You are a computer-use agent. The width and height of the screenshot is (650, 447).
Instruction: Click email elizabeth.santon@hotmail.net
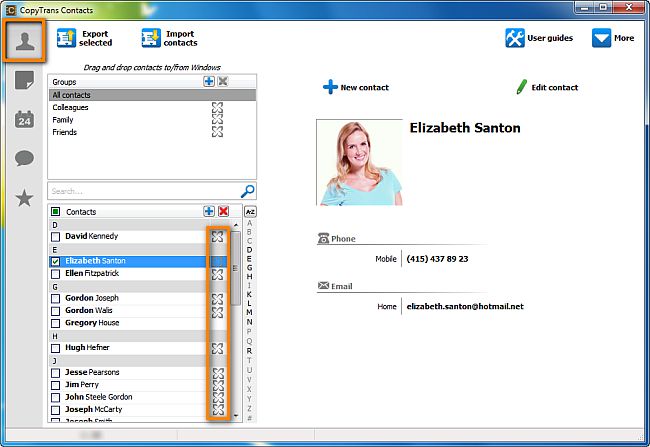coord(465,307)
